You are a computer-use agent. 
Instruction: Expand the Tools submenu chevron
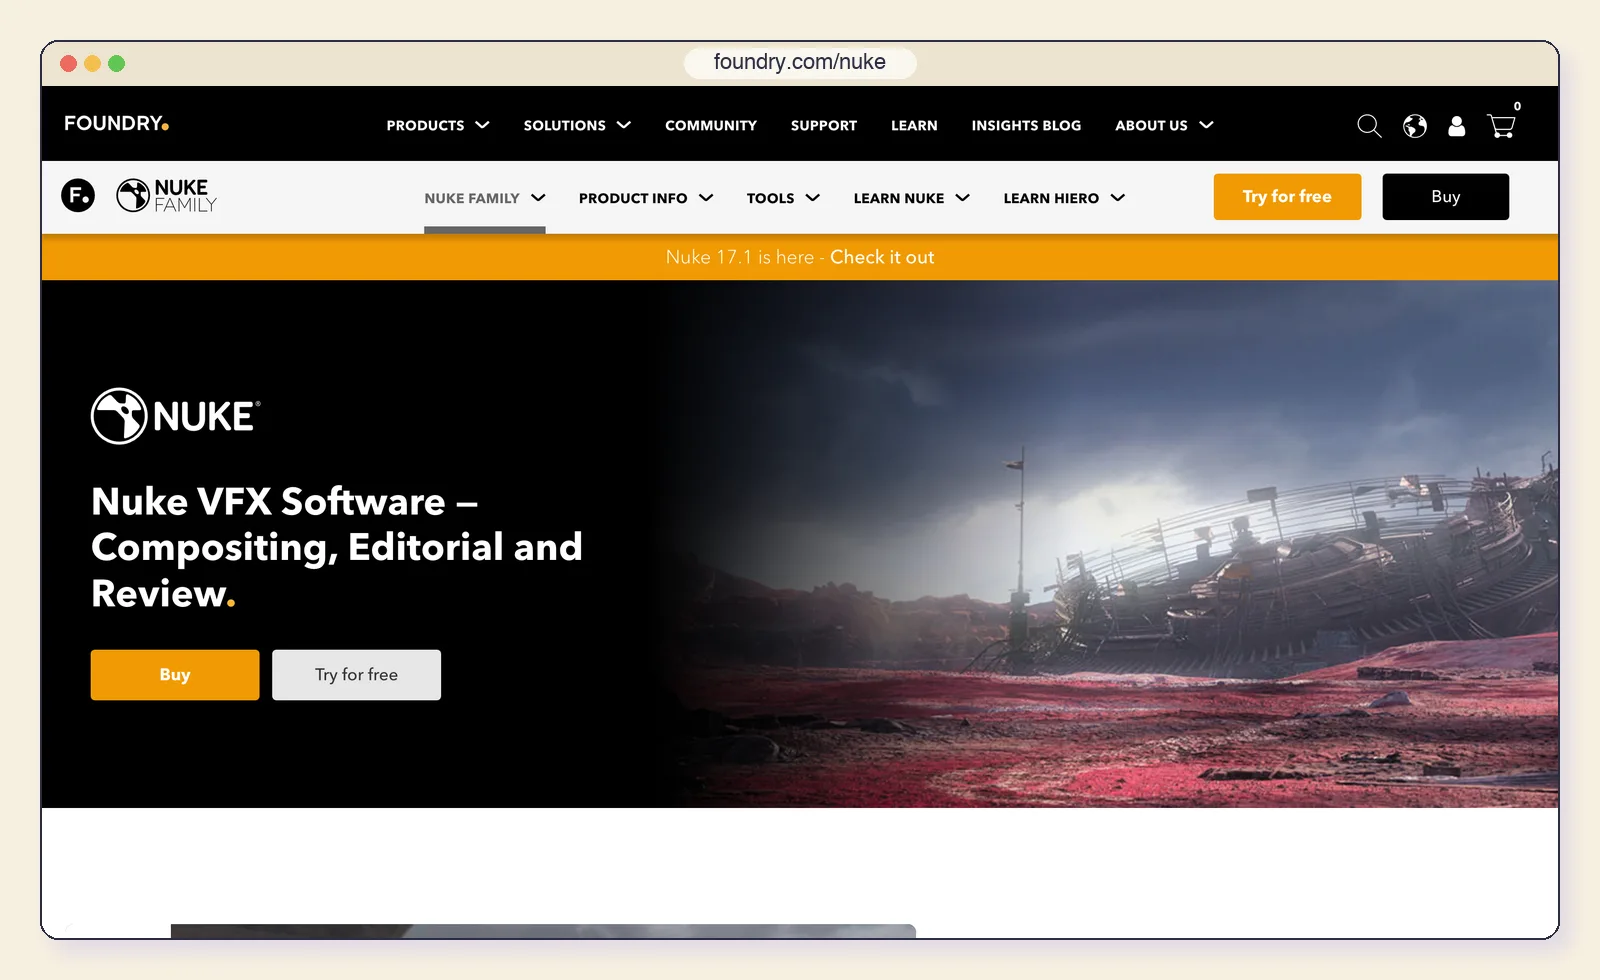point(813,198)
